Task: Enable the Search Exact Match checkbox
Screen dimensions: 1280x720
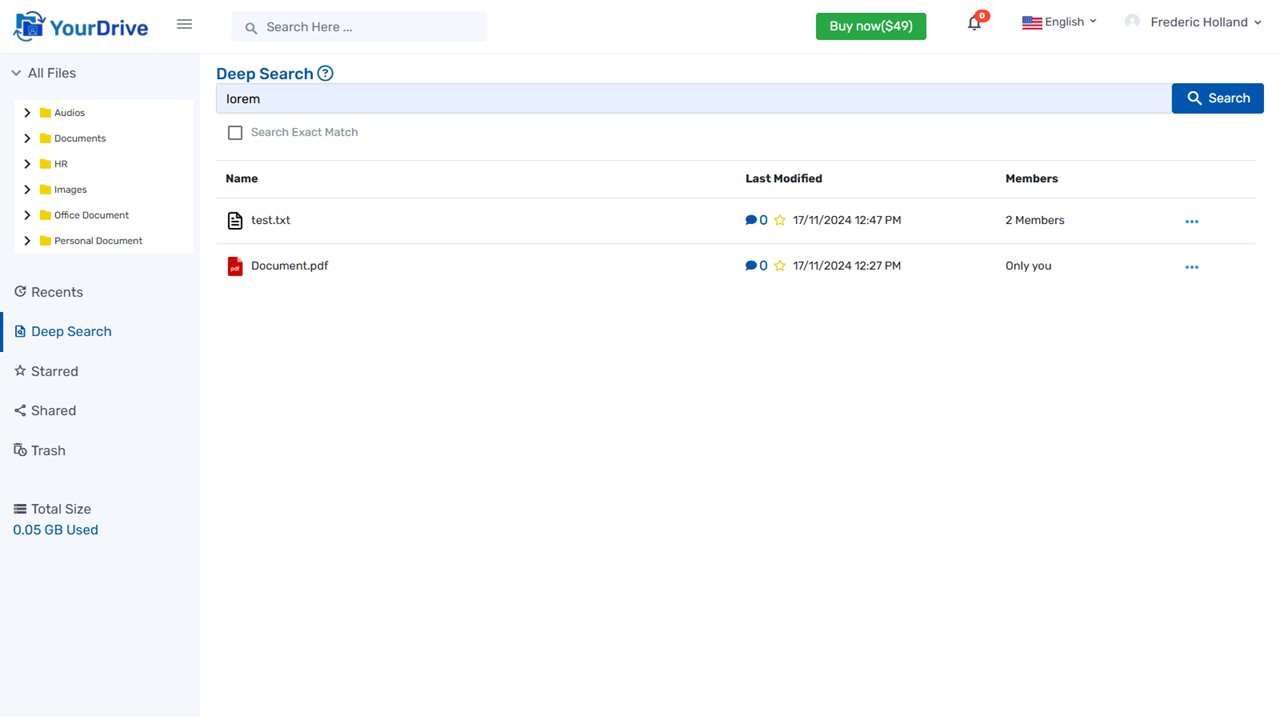Action: 235,132
